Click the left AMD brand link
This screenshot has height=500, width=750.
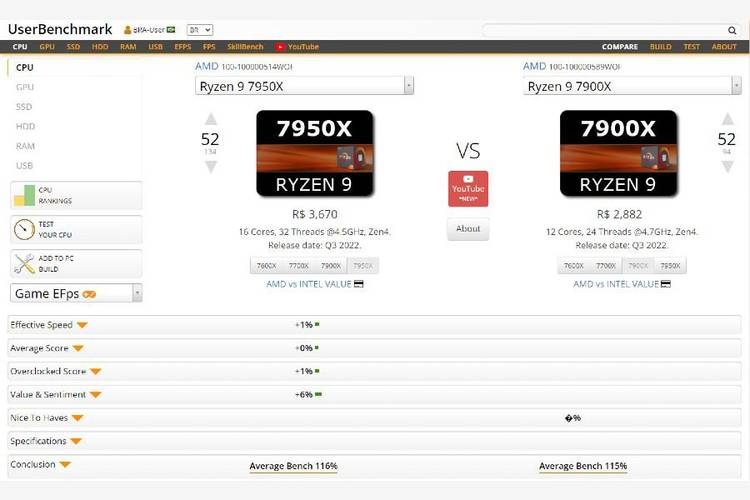pyautogui.click(x=207, y=66)
